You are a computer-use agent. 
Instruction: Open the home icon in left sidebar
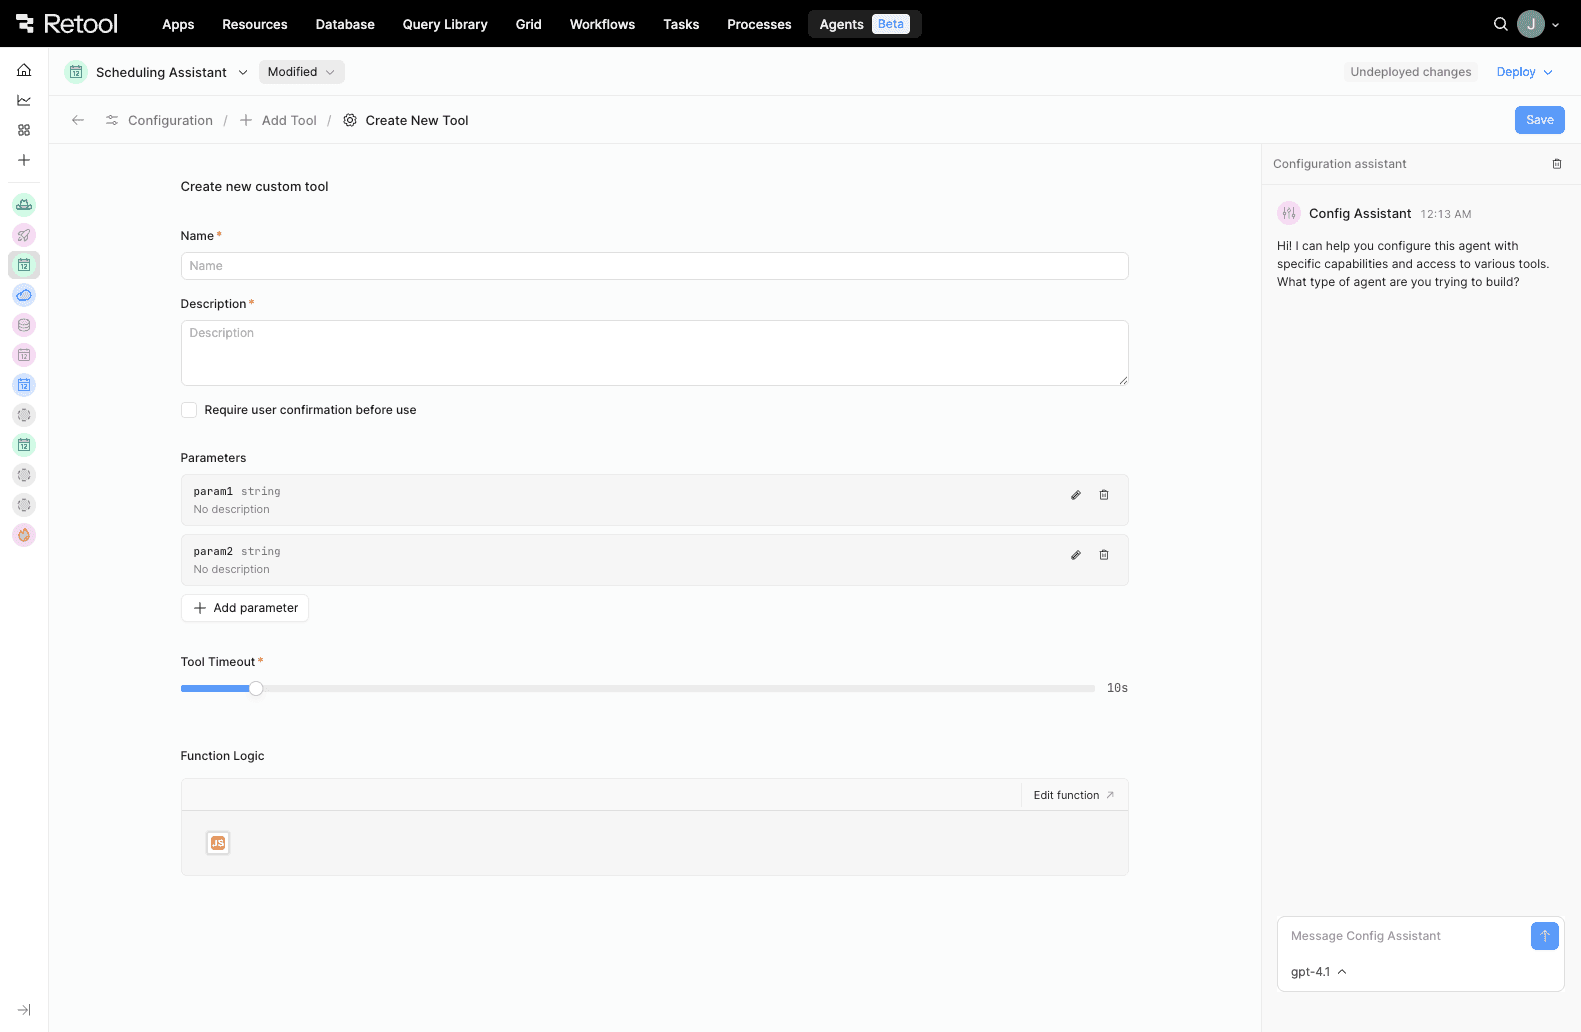(x=24, y=70)
